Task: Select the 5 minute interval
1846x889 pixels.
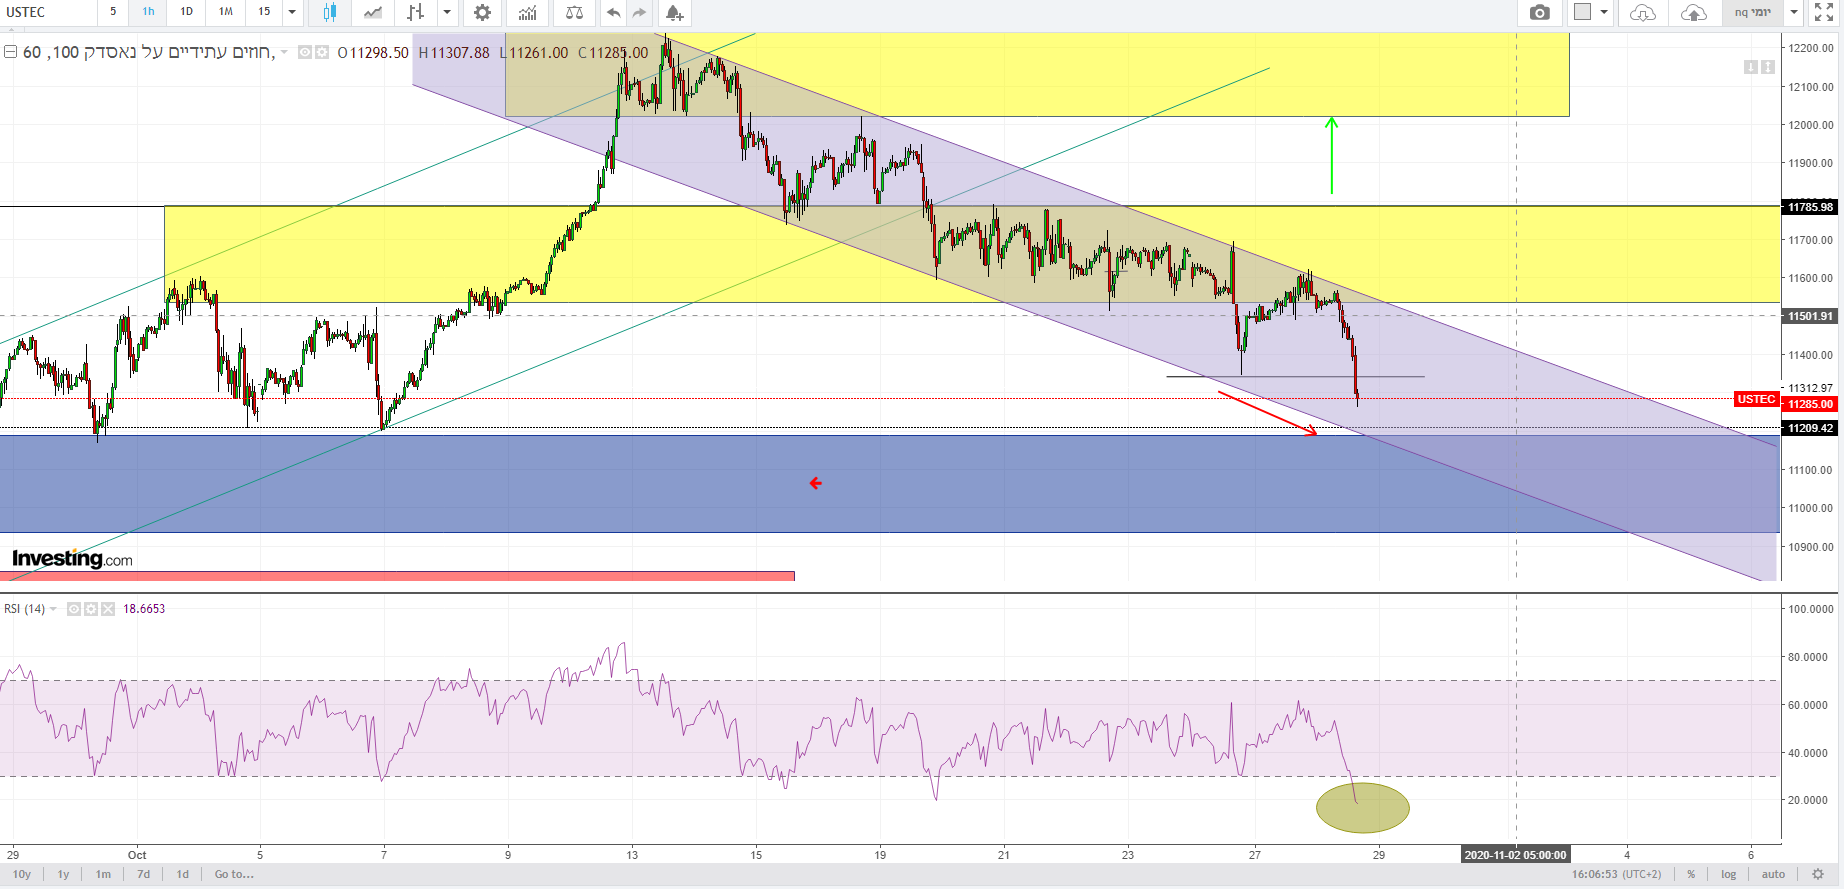Action: tap(113, 12)
